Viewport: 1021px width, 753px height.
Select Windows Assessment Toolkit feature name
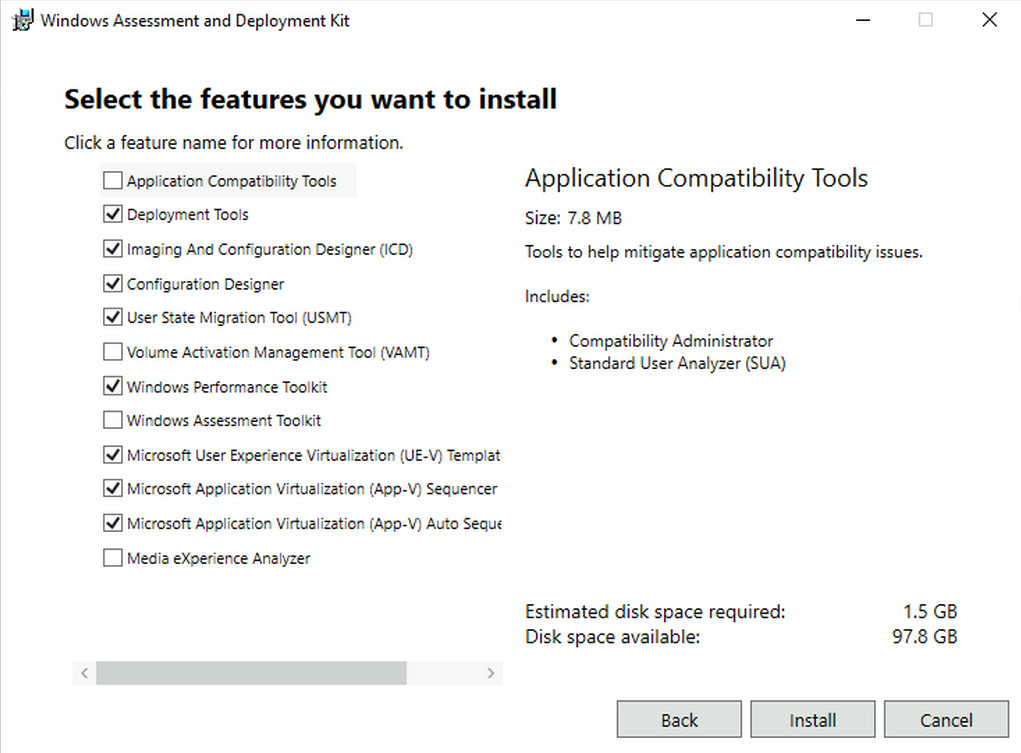224,421
